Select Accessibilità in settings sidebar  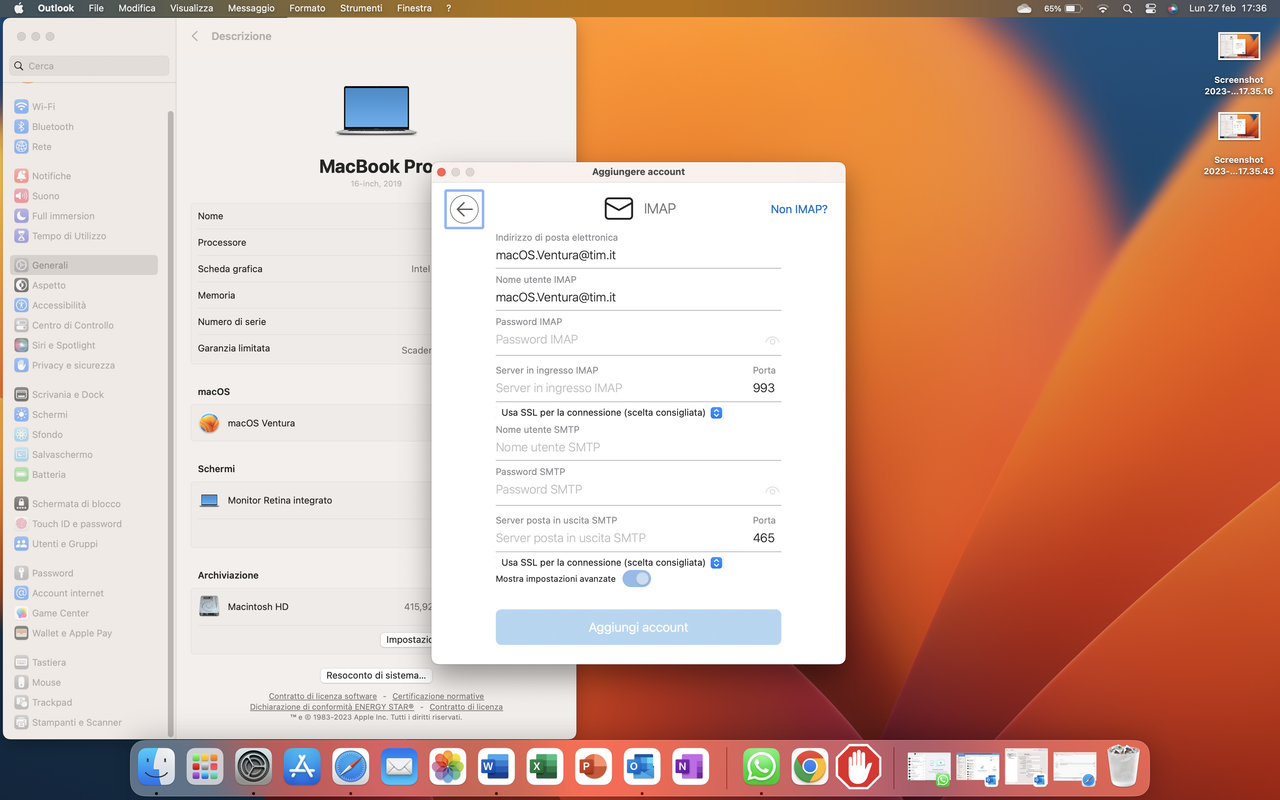pos(84,305)
